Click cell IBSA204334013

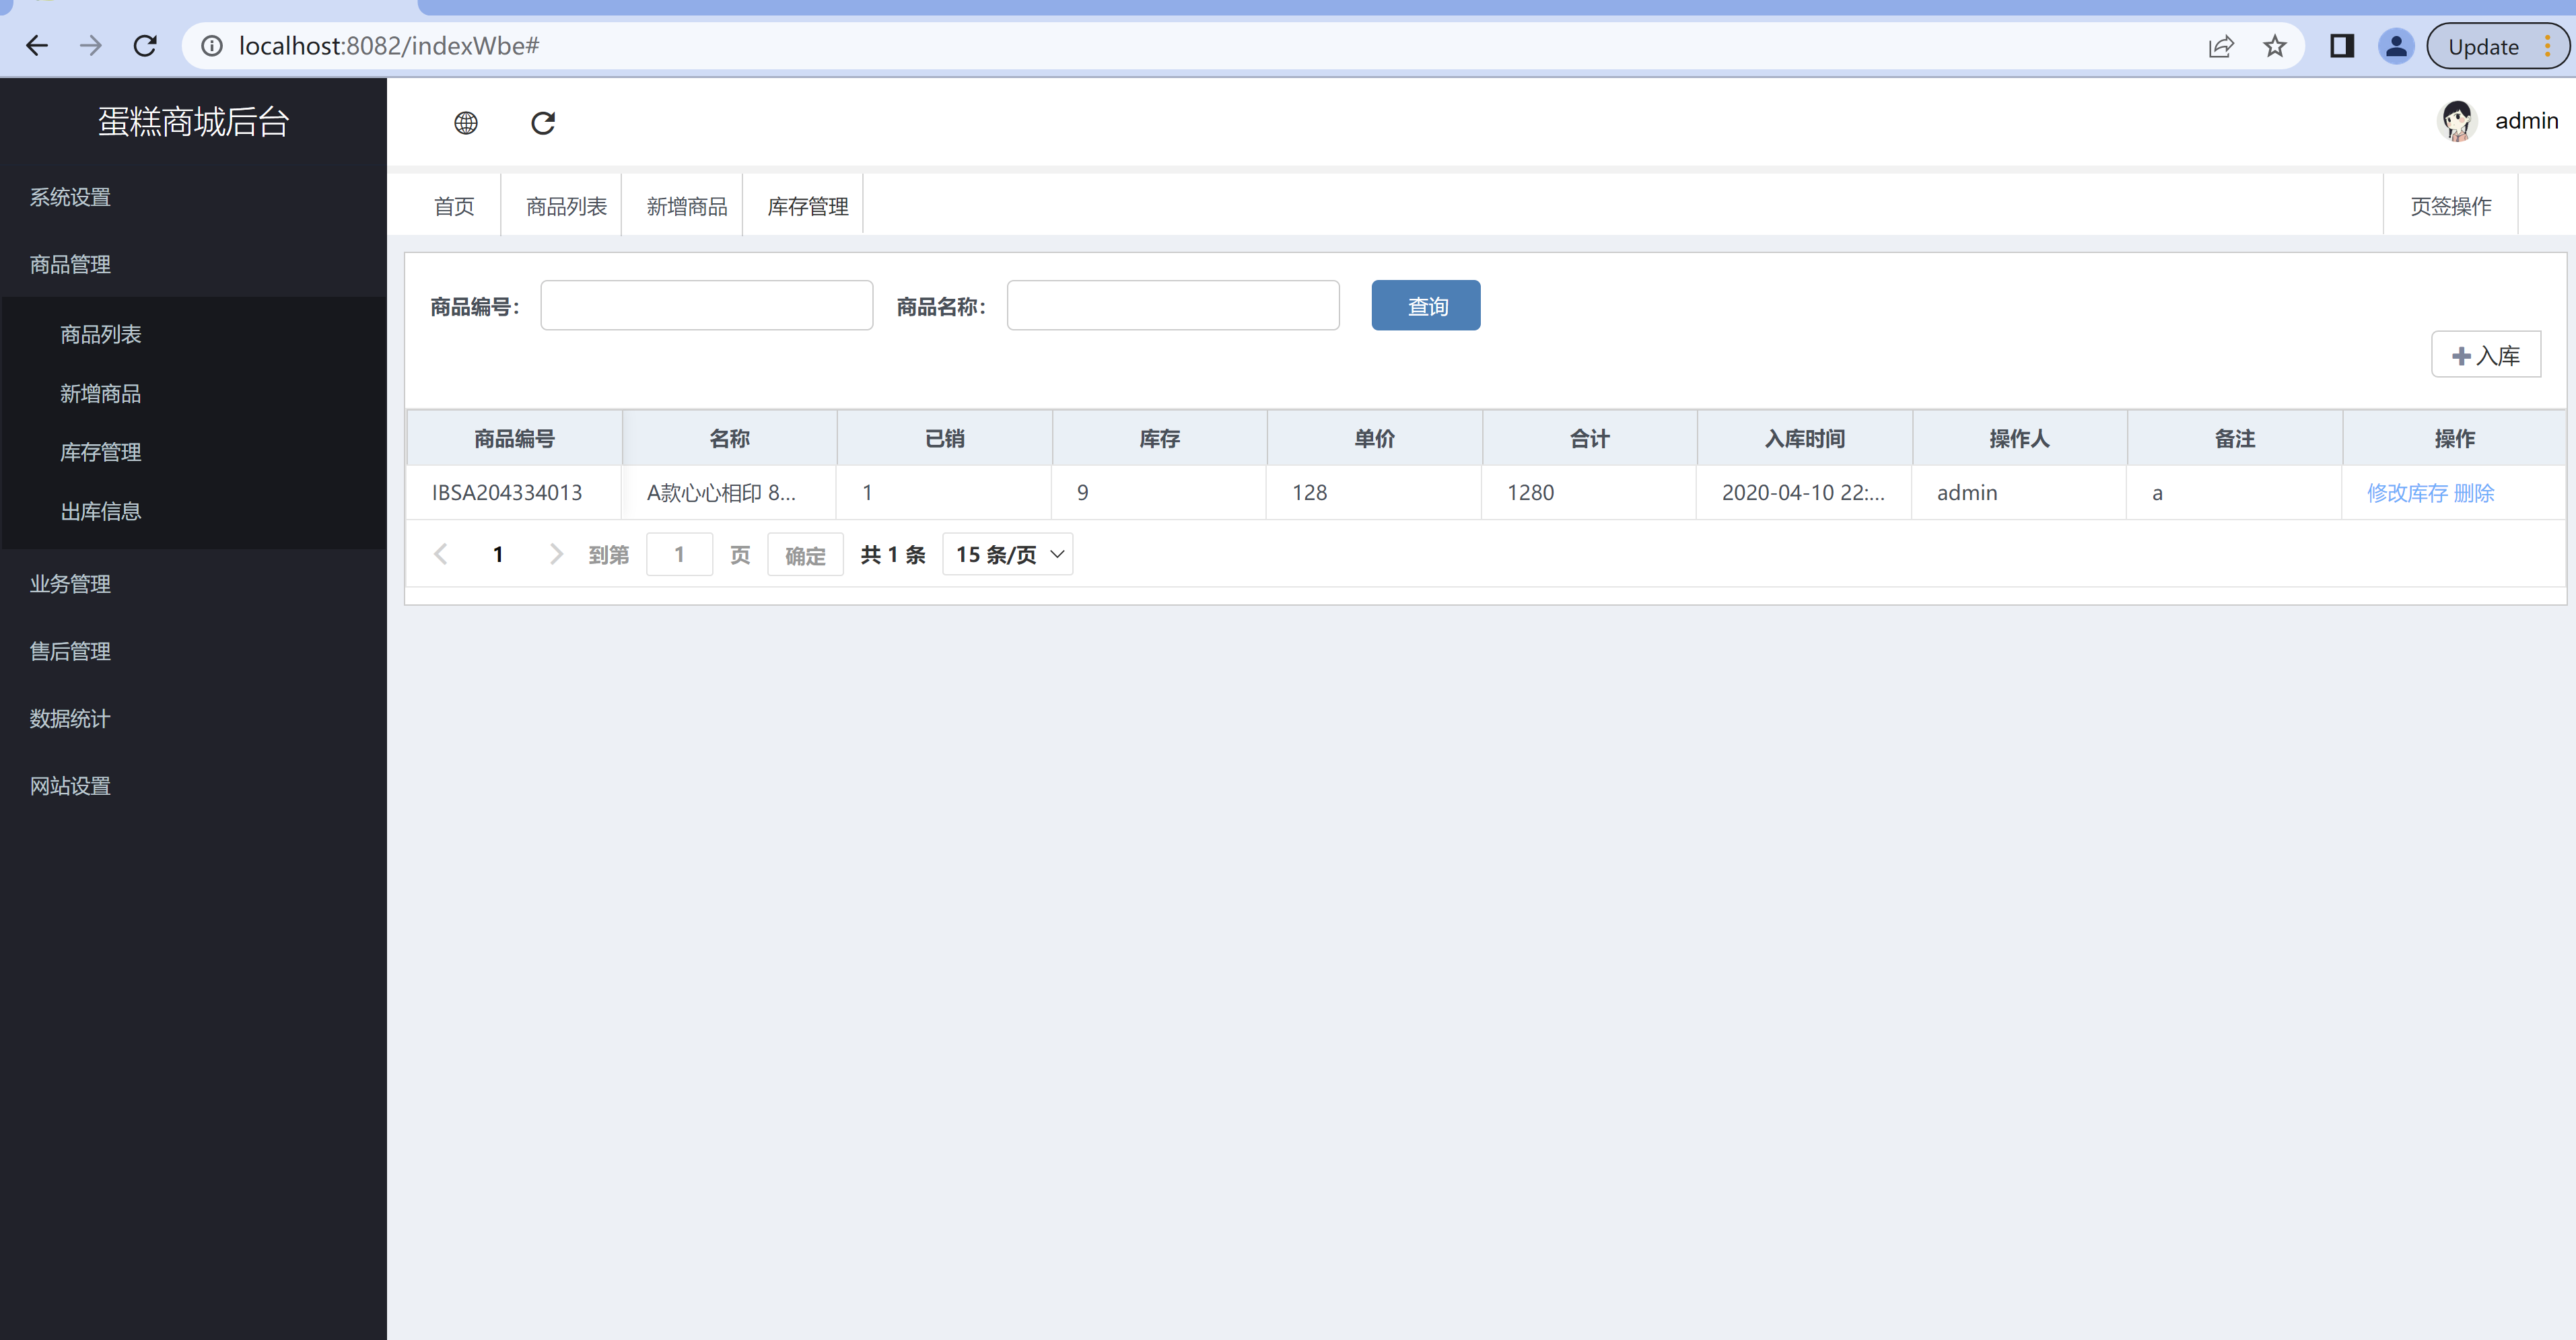(x=514, y=493)
